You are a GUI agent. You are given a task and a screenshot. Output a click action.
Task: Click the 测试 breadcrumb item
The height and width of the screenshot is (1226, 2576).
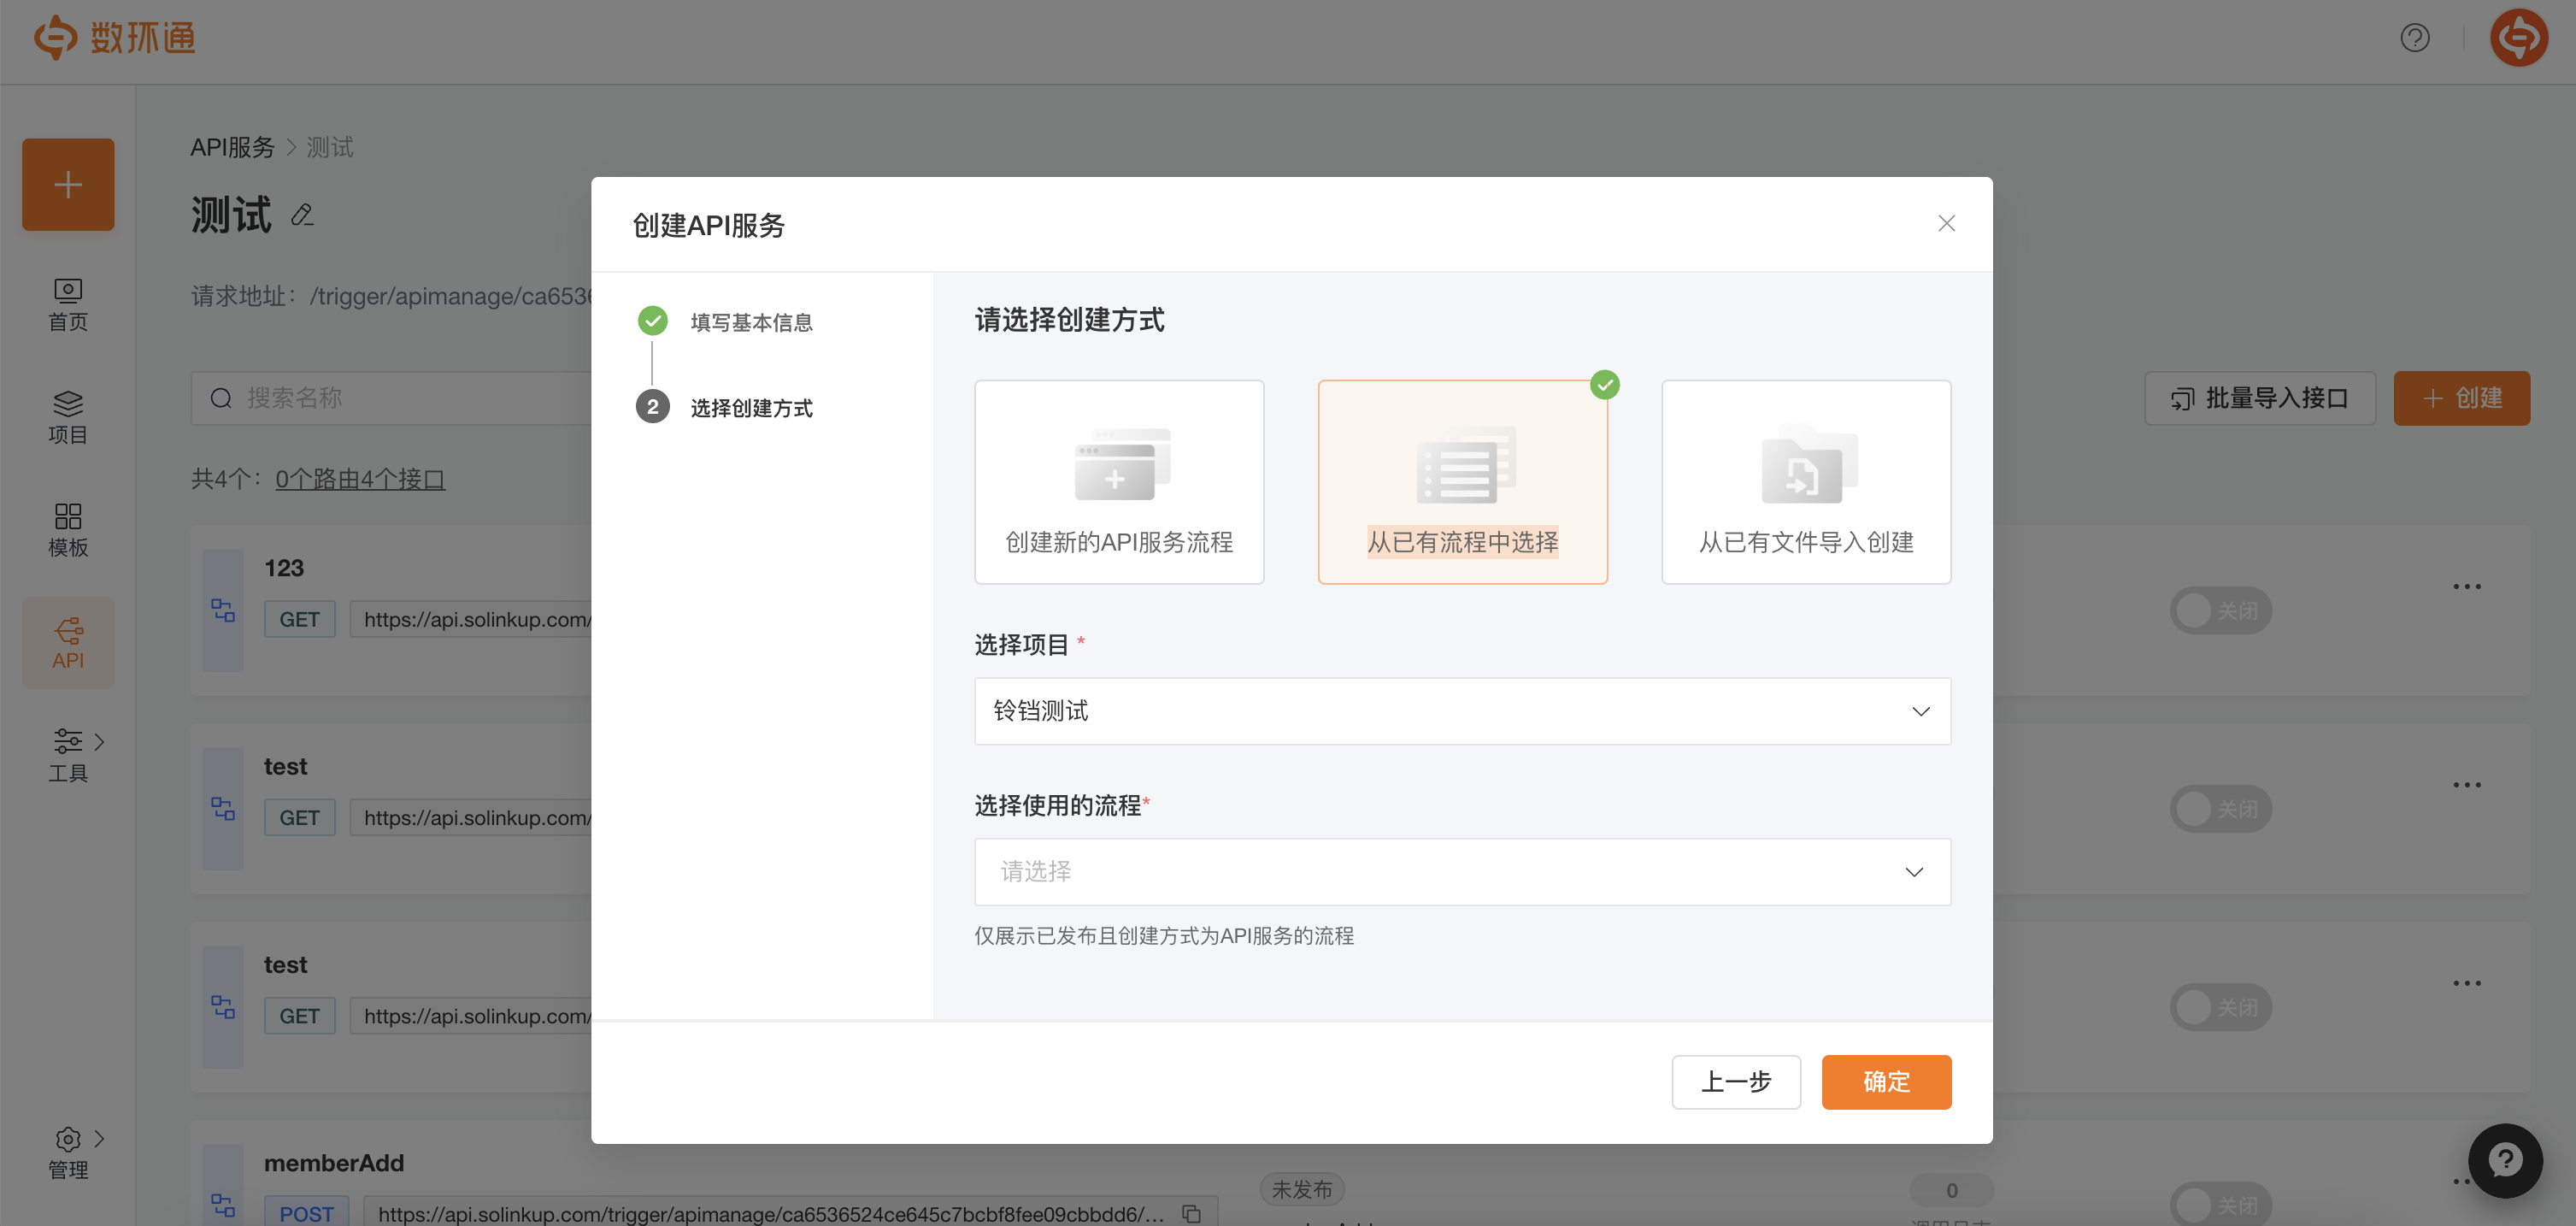click(330, 147)
